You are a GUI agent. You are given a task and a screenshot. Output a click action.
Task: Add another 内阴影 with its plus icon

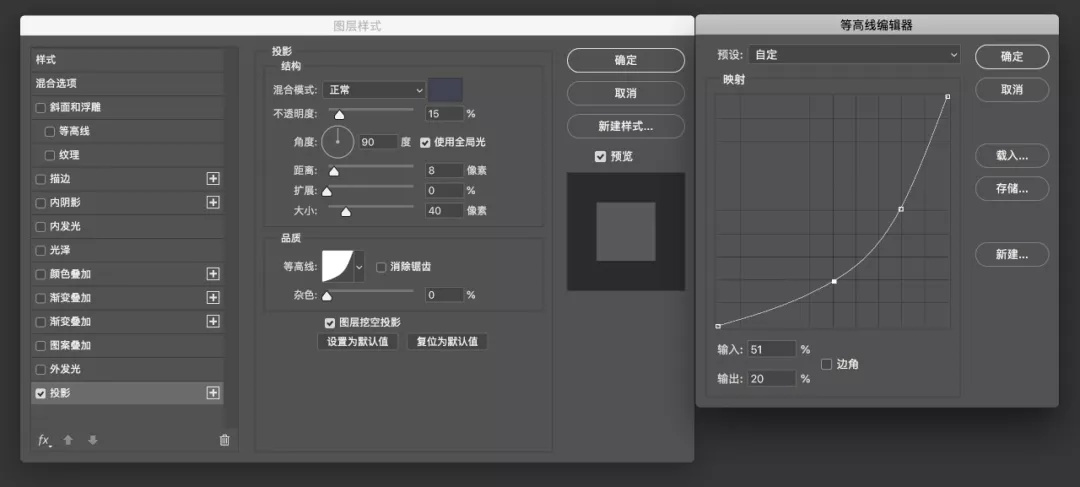[x=212, y=202]
